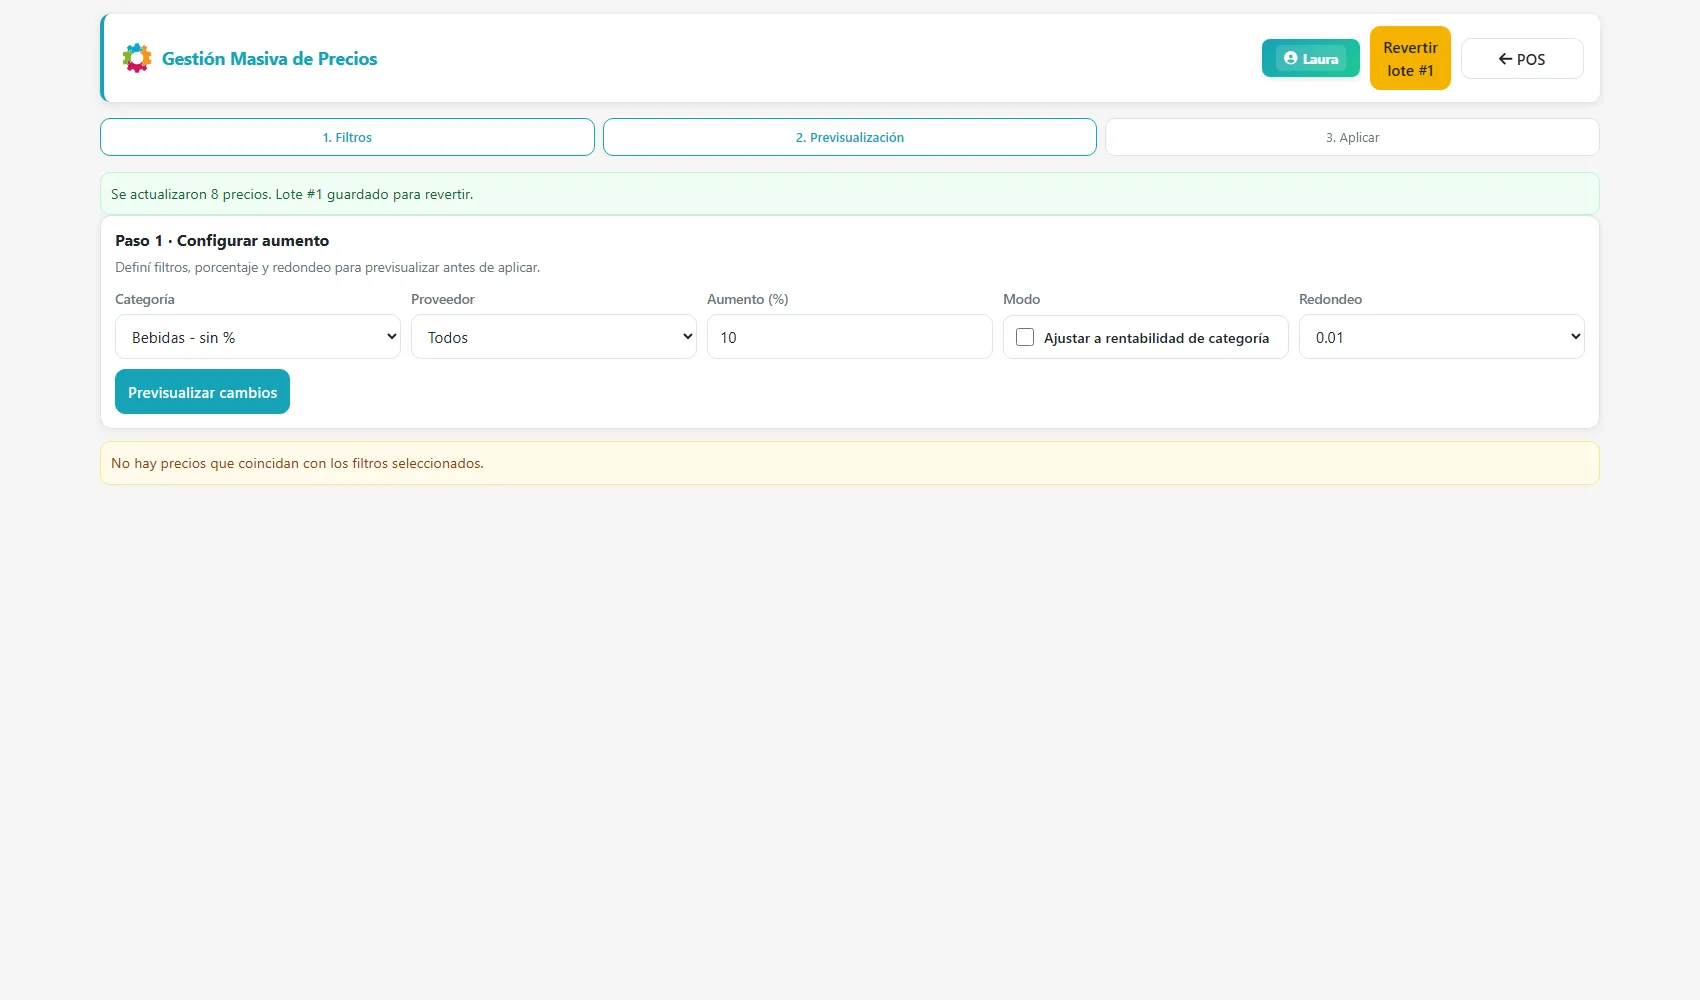The height and width of the screenshot is (1000, 1700).
Task: Return to POS with the POS button
Action: pos(1522,58)
